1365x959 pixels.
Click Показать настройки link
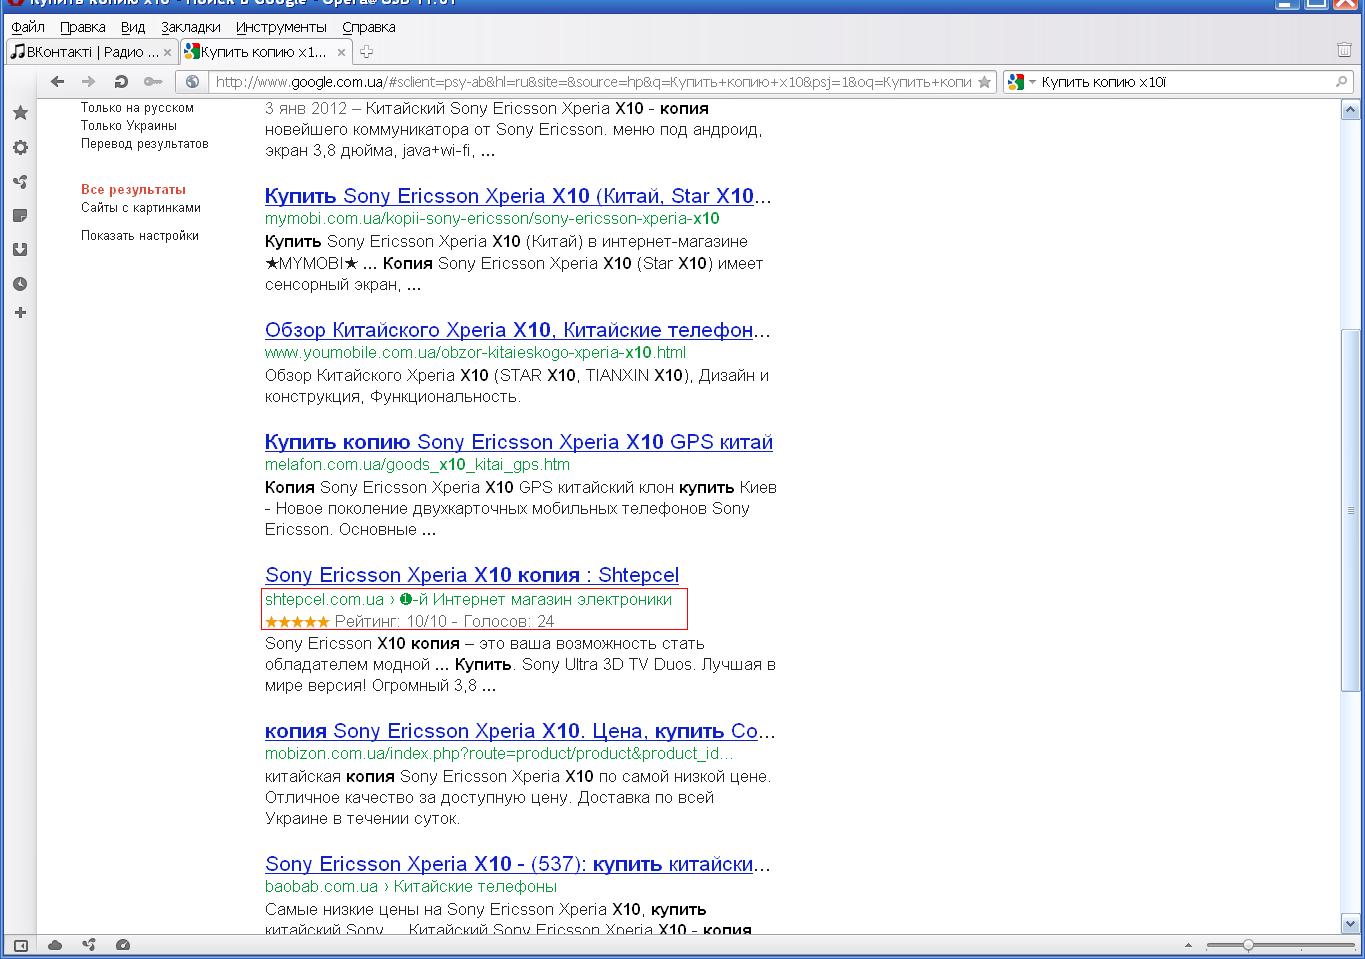(x=140, y=236)
